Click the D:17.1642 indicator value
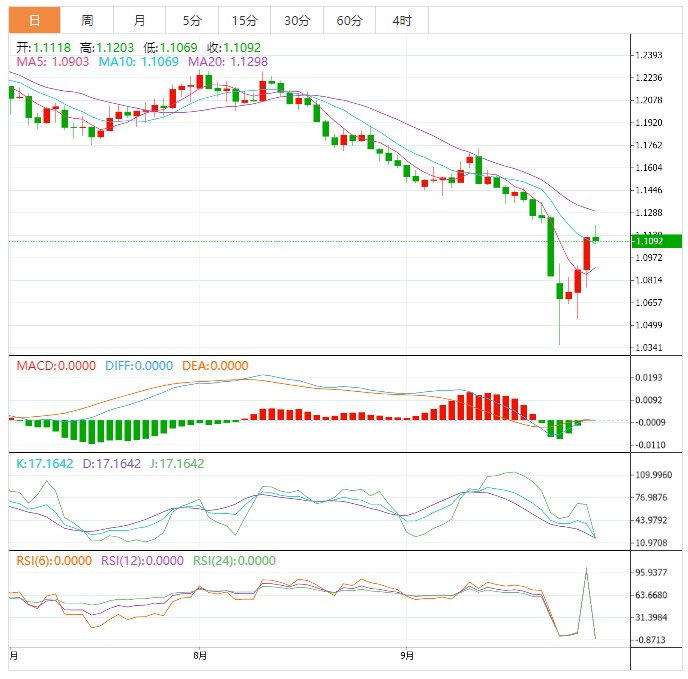Screen dimensions: 688x679 point(112,464)
